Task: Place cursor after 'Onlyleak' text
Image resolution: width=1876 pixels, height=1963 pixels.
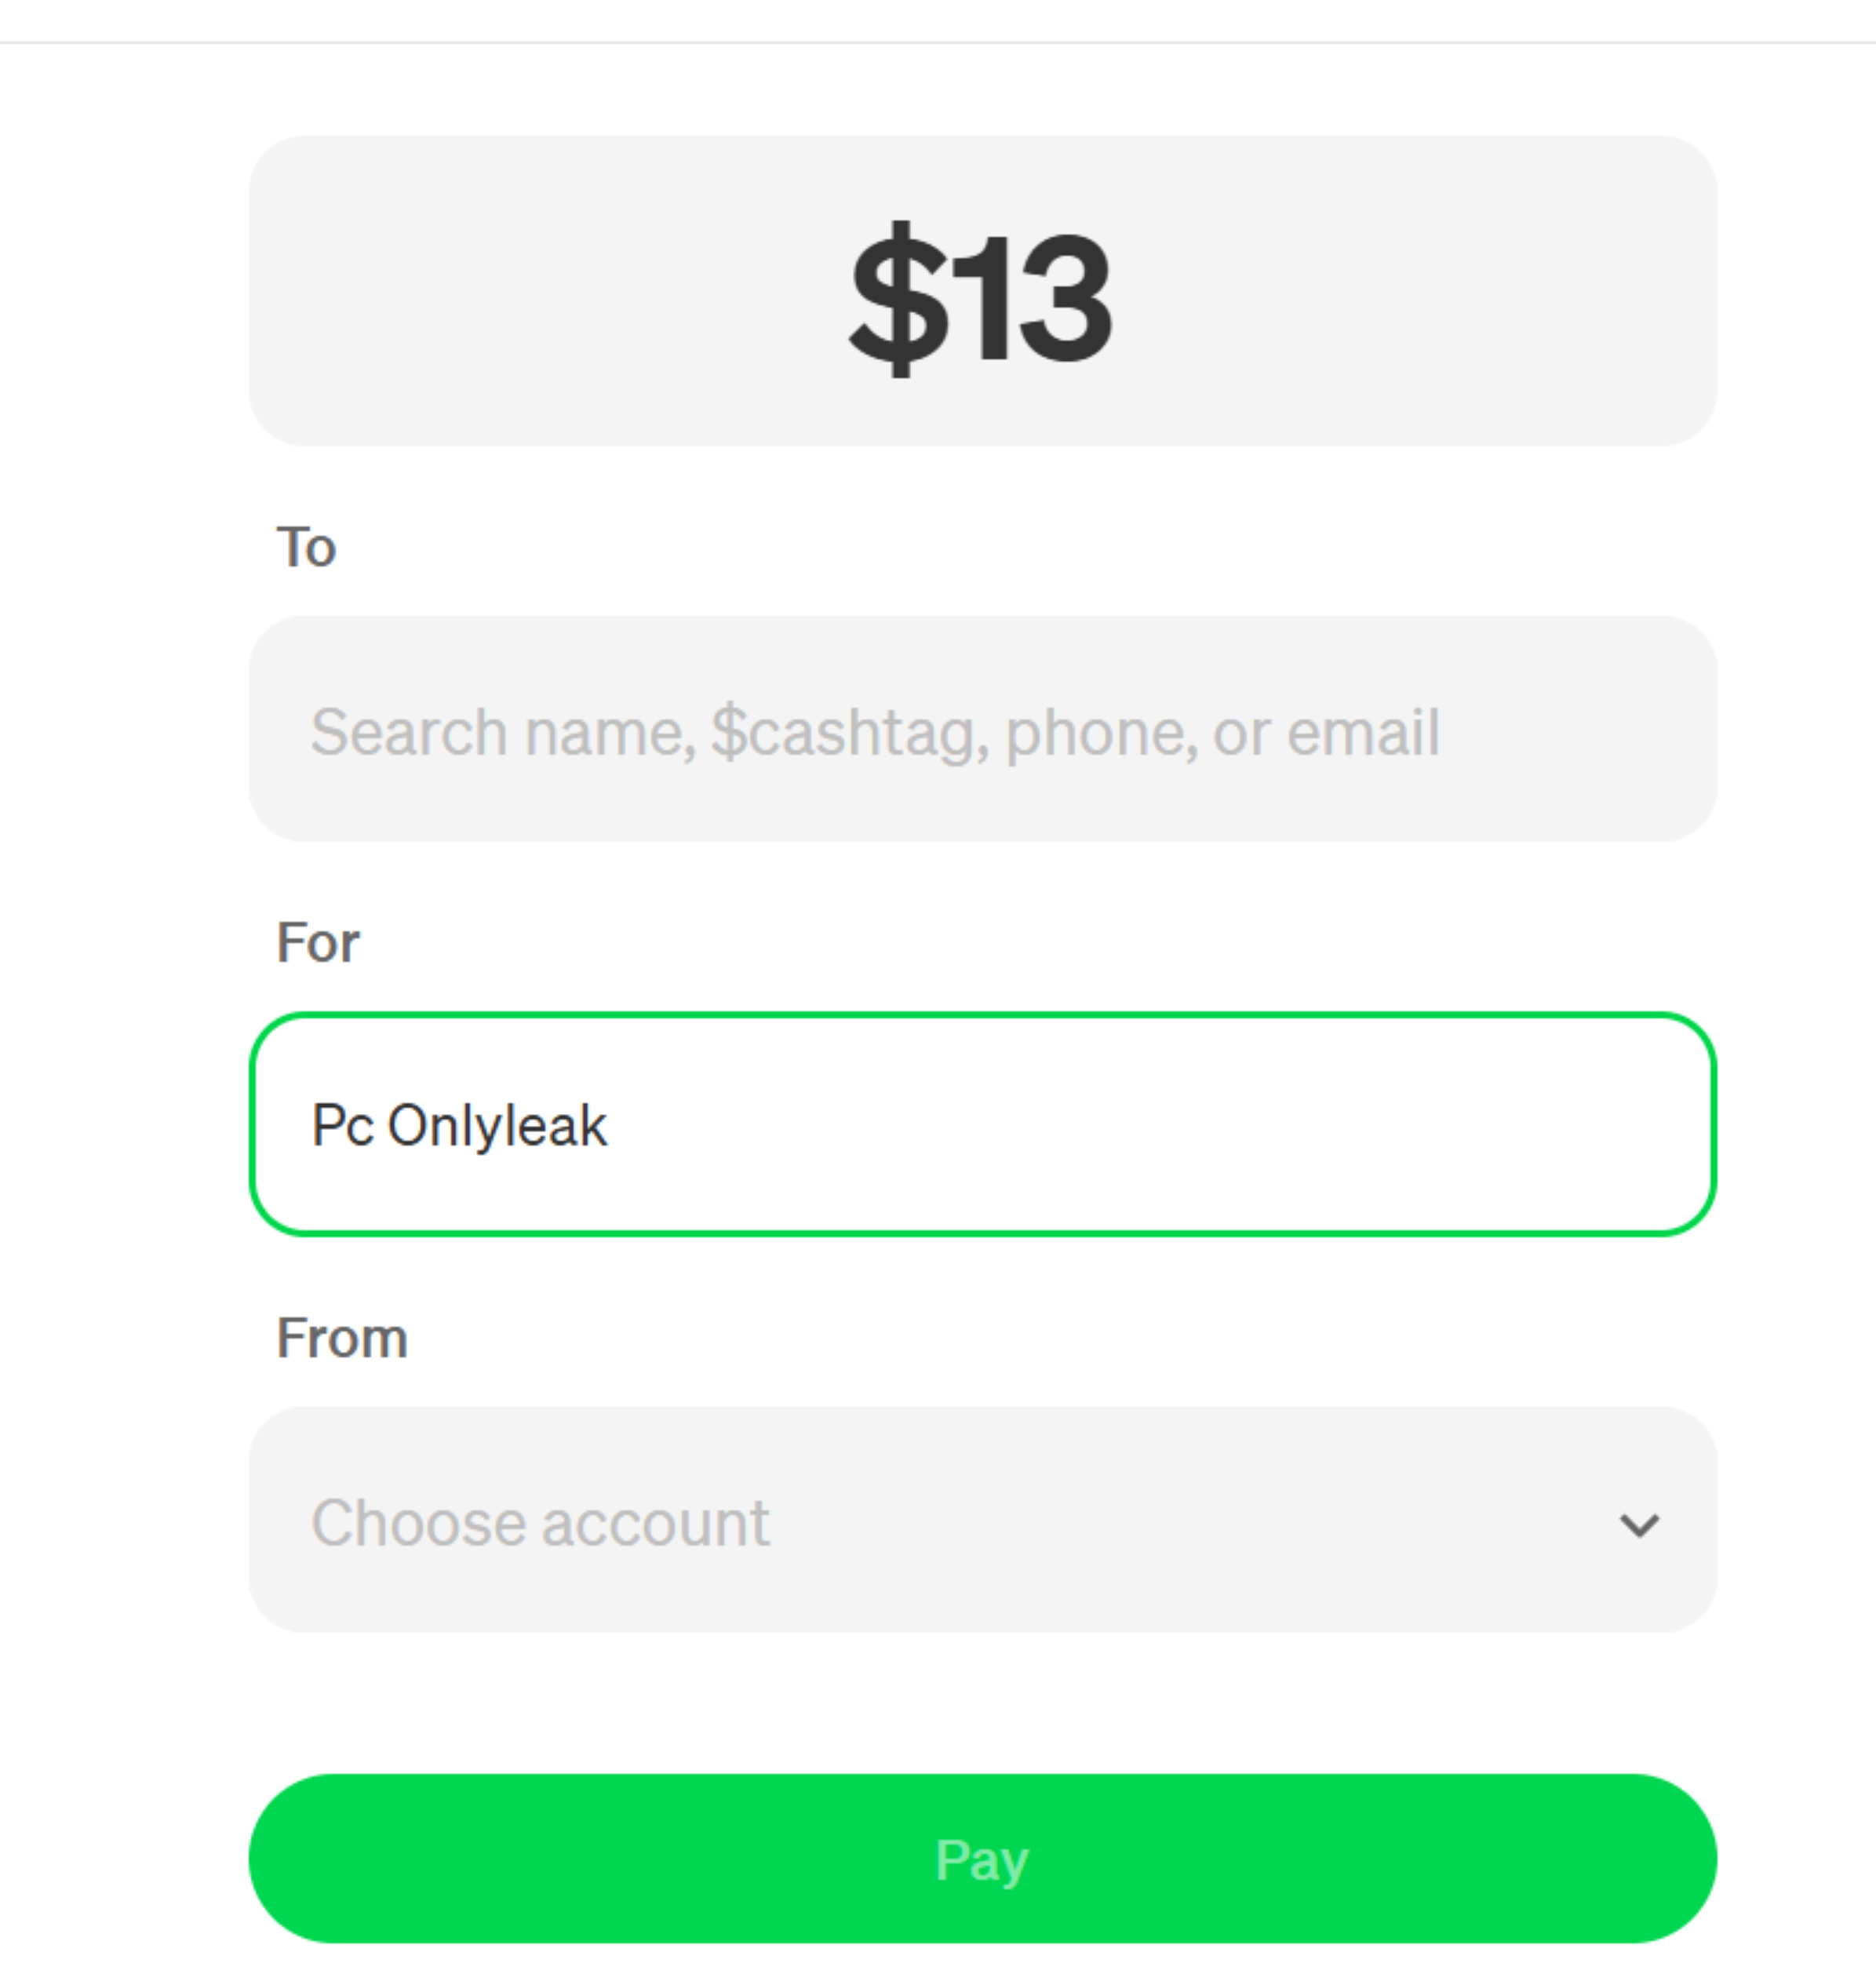Action: pyautogui.click(x=609, y=1126)
